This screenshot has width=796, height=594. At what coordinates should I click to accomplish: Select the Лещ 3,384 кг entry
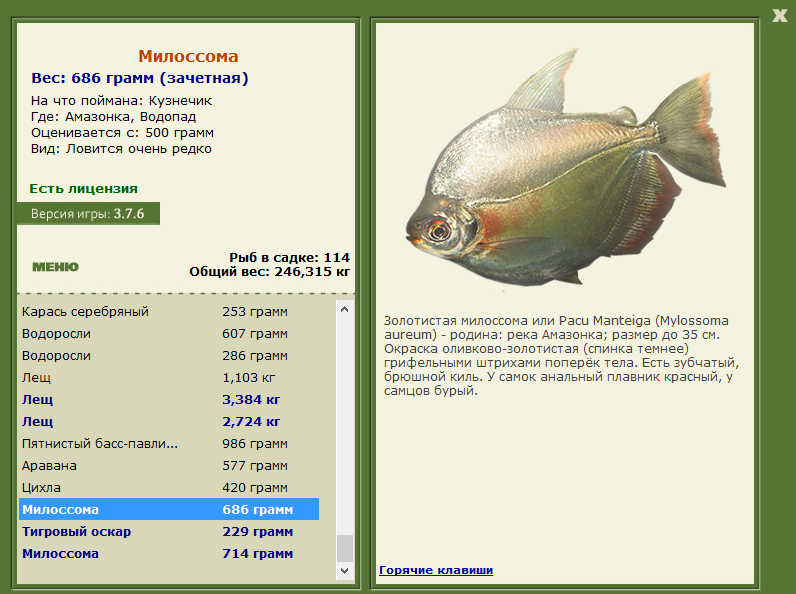[x=169, y=400]
